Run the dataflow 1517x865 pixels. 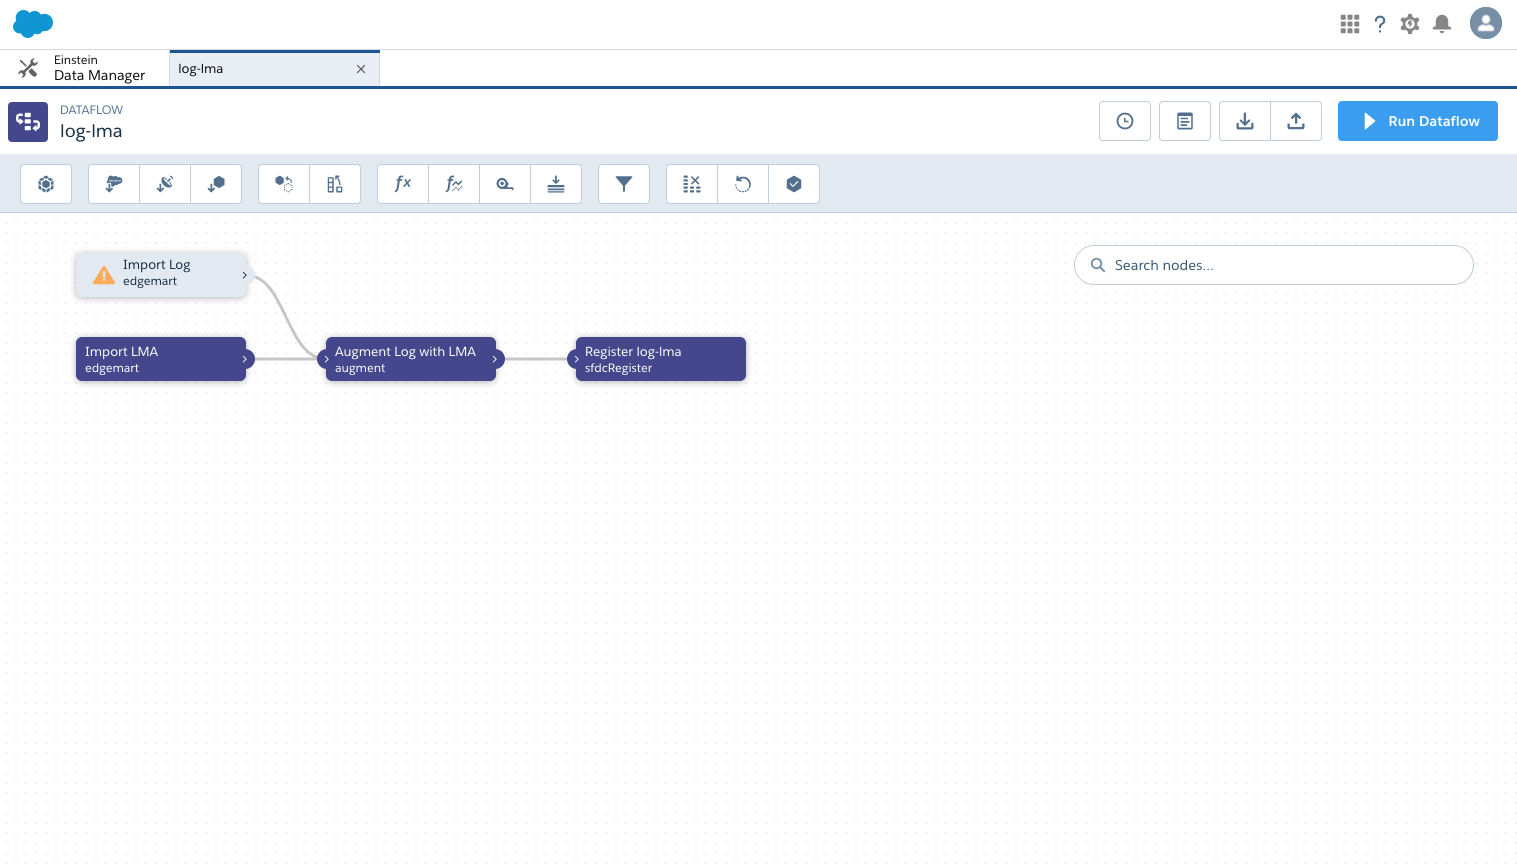(1418, 121)
